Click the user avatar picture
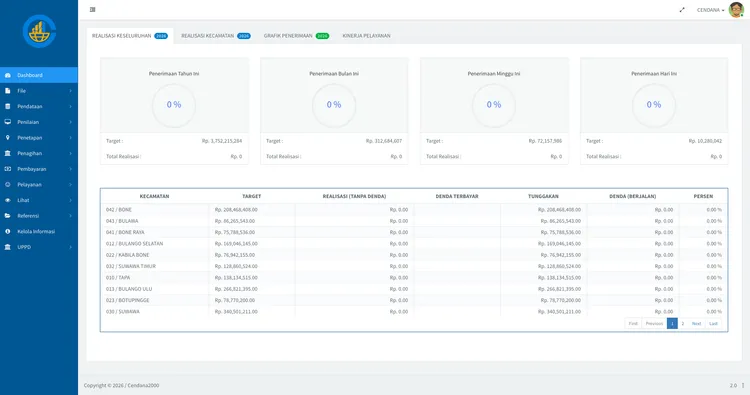750x395 pixels. click(x=736, y=10)
